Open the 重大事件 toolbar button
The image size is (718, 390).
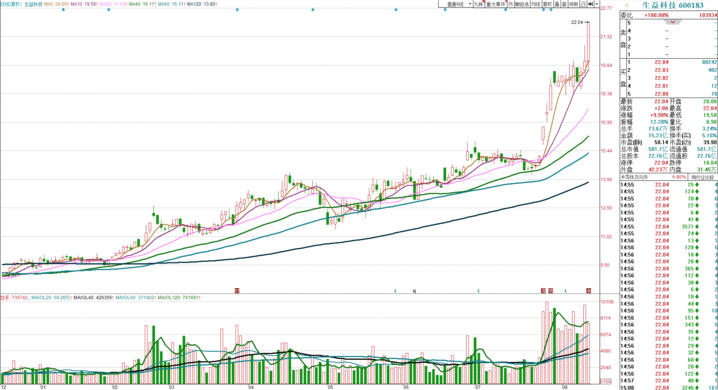tap(496, 4)
